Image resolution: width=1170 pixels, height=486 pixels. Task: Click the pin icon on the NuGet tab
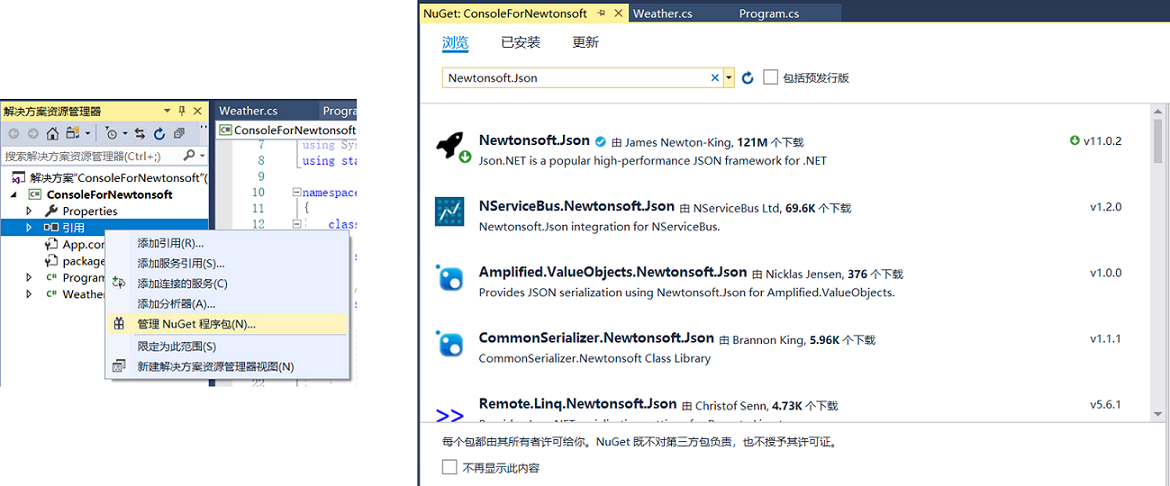point(601,13)
